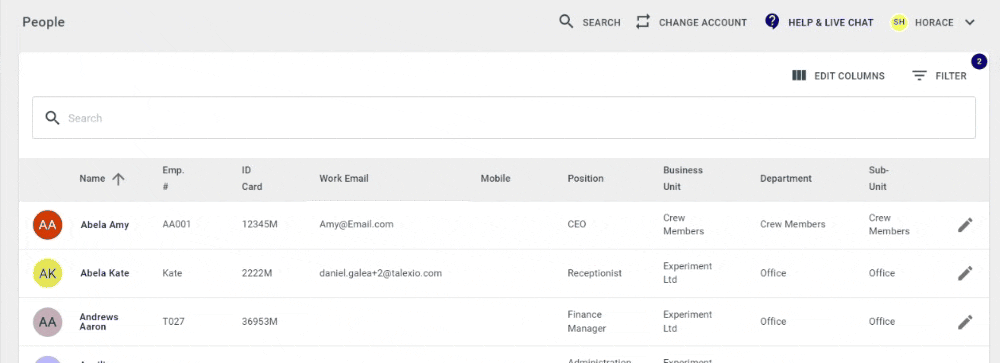The height and width of the screenshot is (363, 1000).
Task: Click employee number AA001
Action: 177,225
